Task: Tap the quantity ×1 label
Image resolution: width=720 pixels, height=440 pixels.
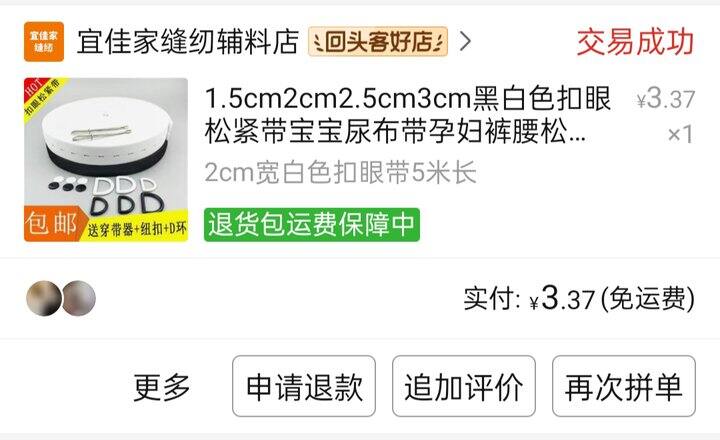Action: click(680, 134)
